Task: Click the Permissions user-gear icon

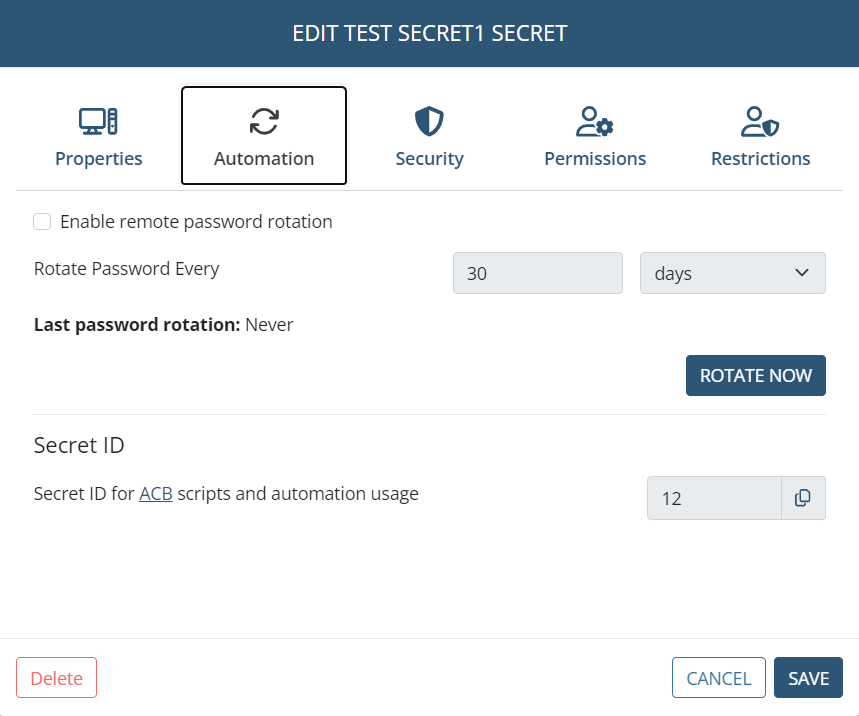Action: tap(595, 122)
